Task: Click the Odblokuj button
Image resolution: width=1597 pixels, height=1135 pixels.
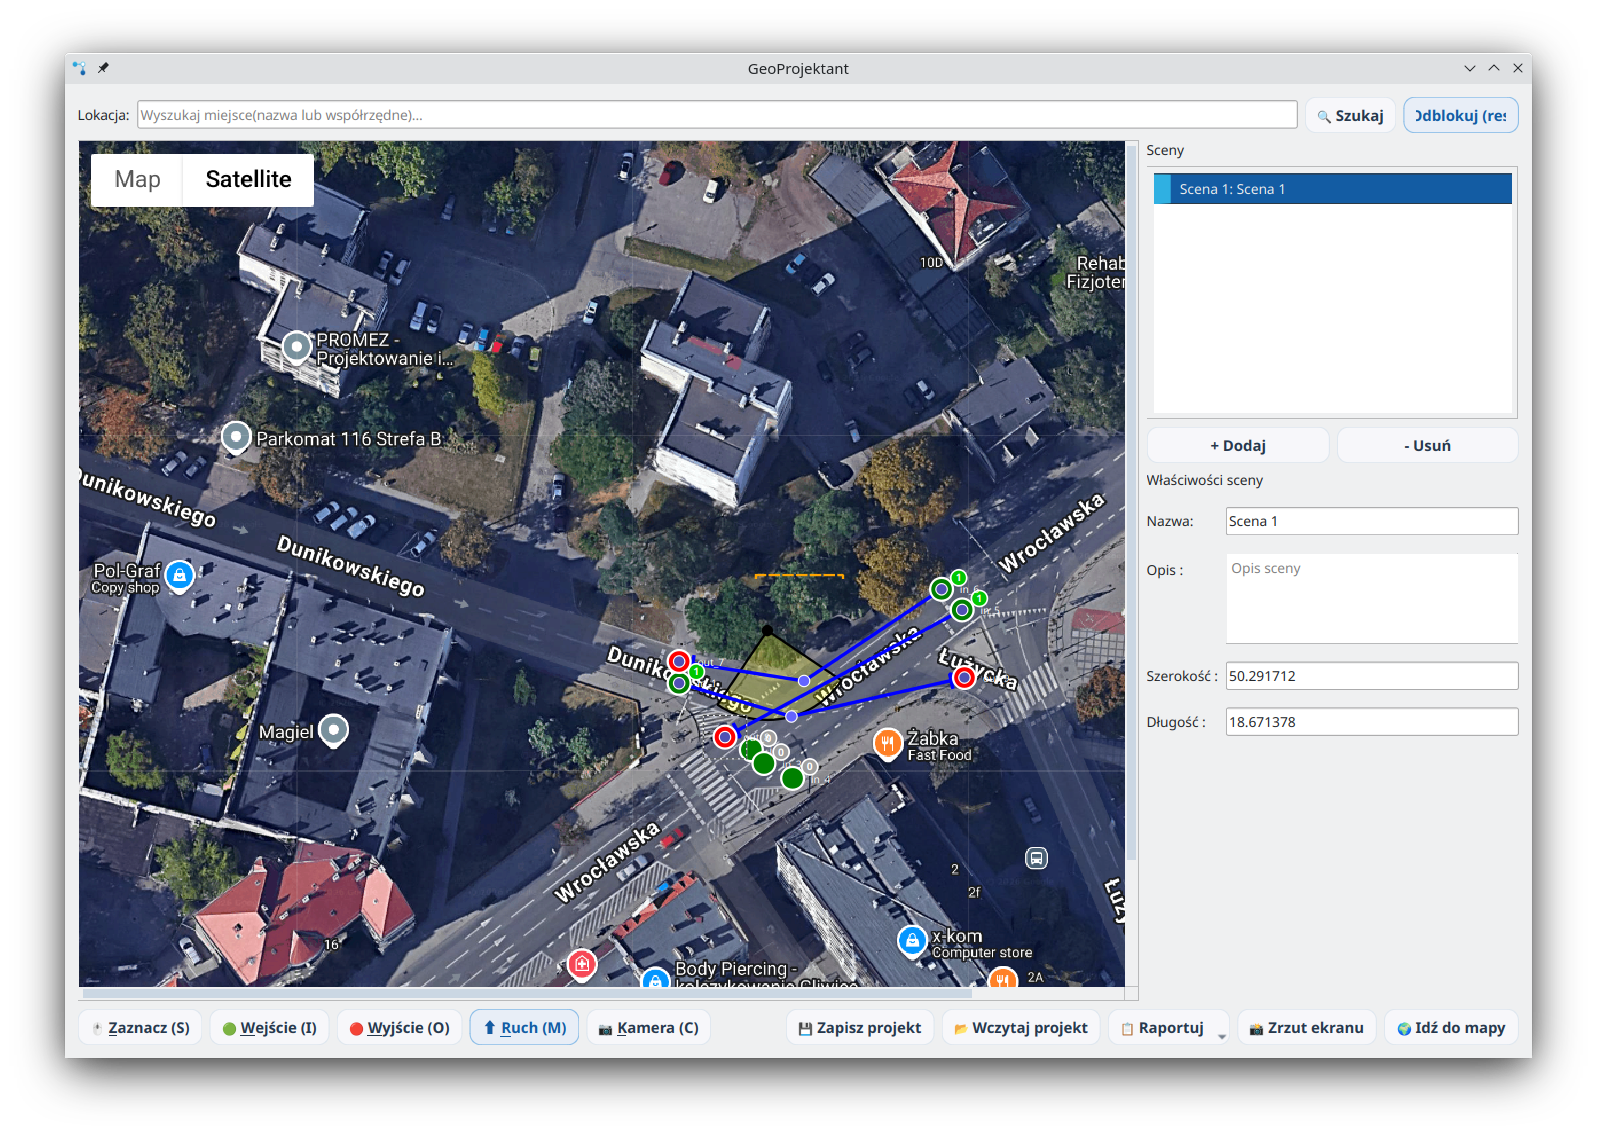Action: tap(1461, 115)
